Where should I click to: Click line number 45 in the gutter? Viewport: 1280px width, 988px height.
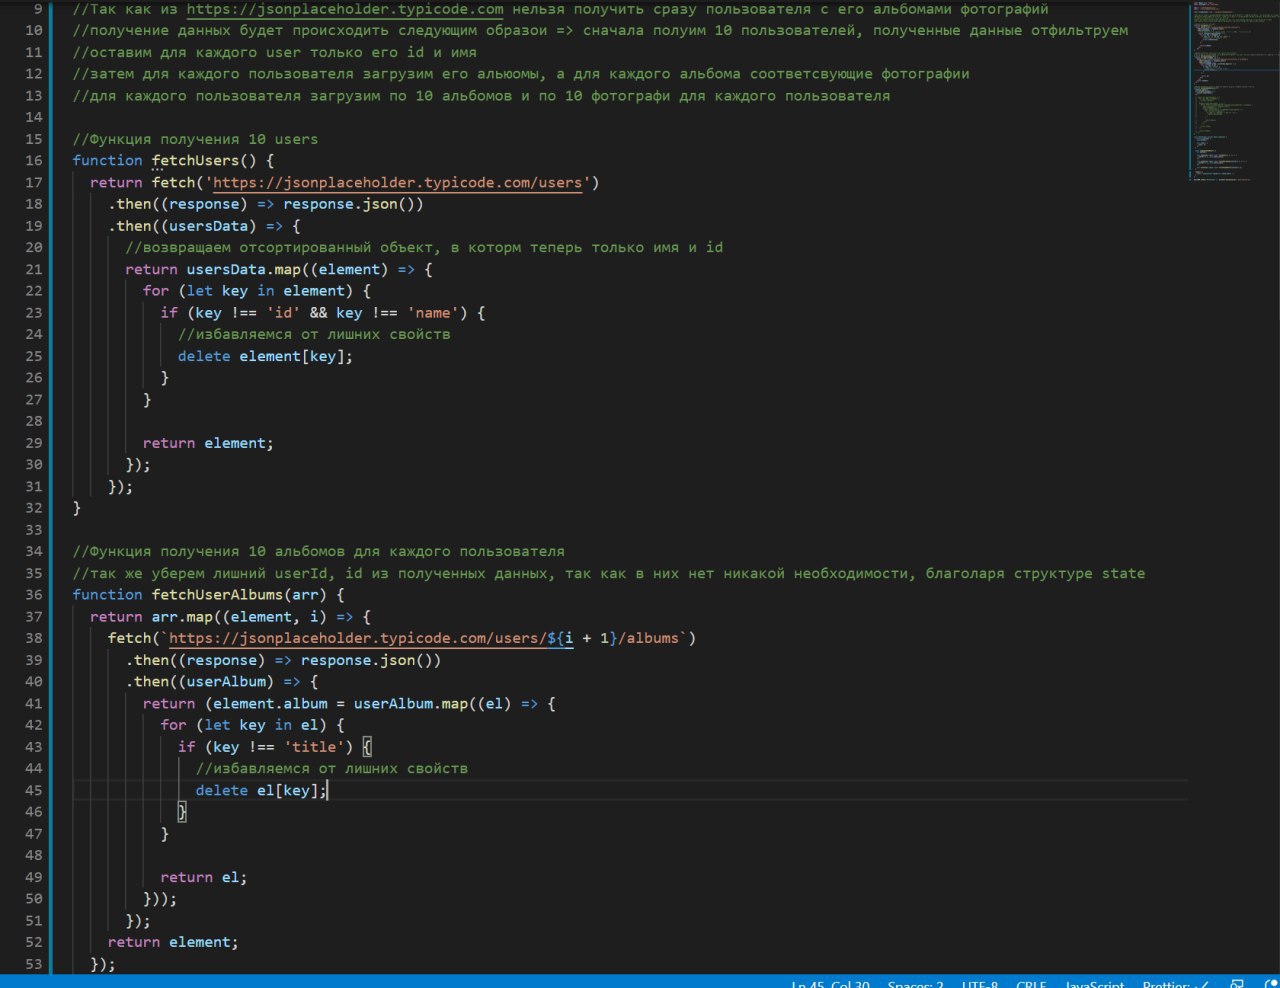pyautogui.click(x=34, y=790)
